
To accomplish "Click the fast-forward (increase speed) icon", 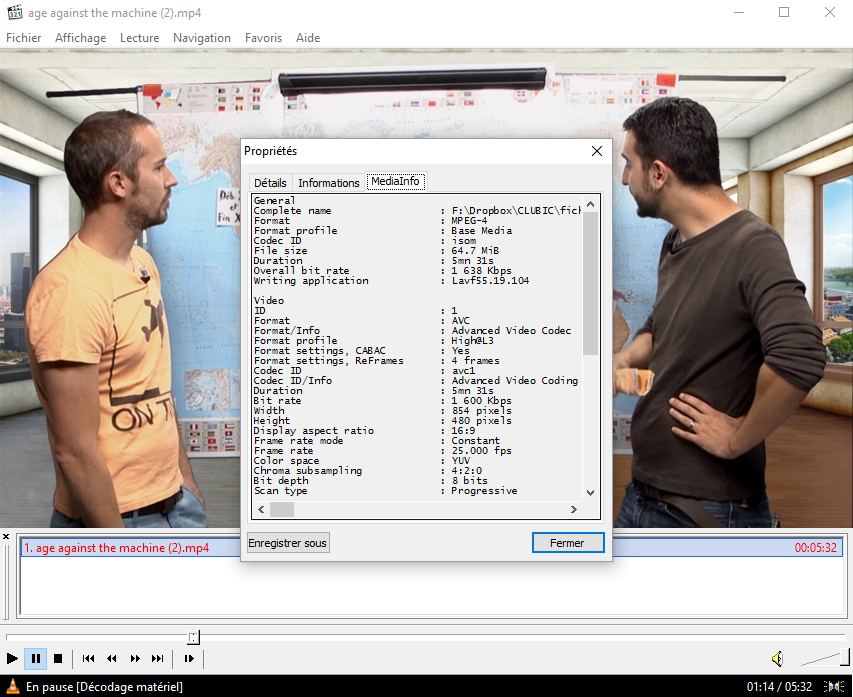I will click(135, 658).
